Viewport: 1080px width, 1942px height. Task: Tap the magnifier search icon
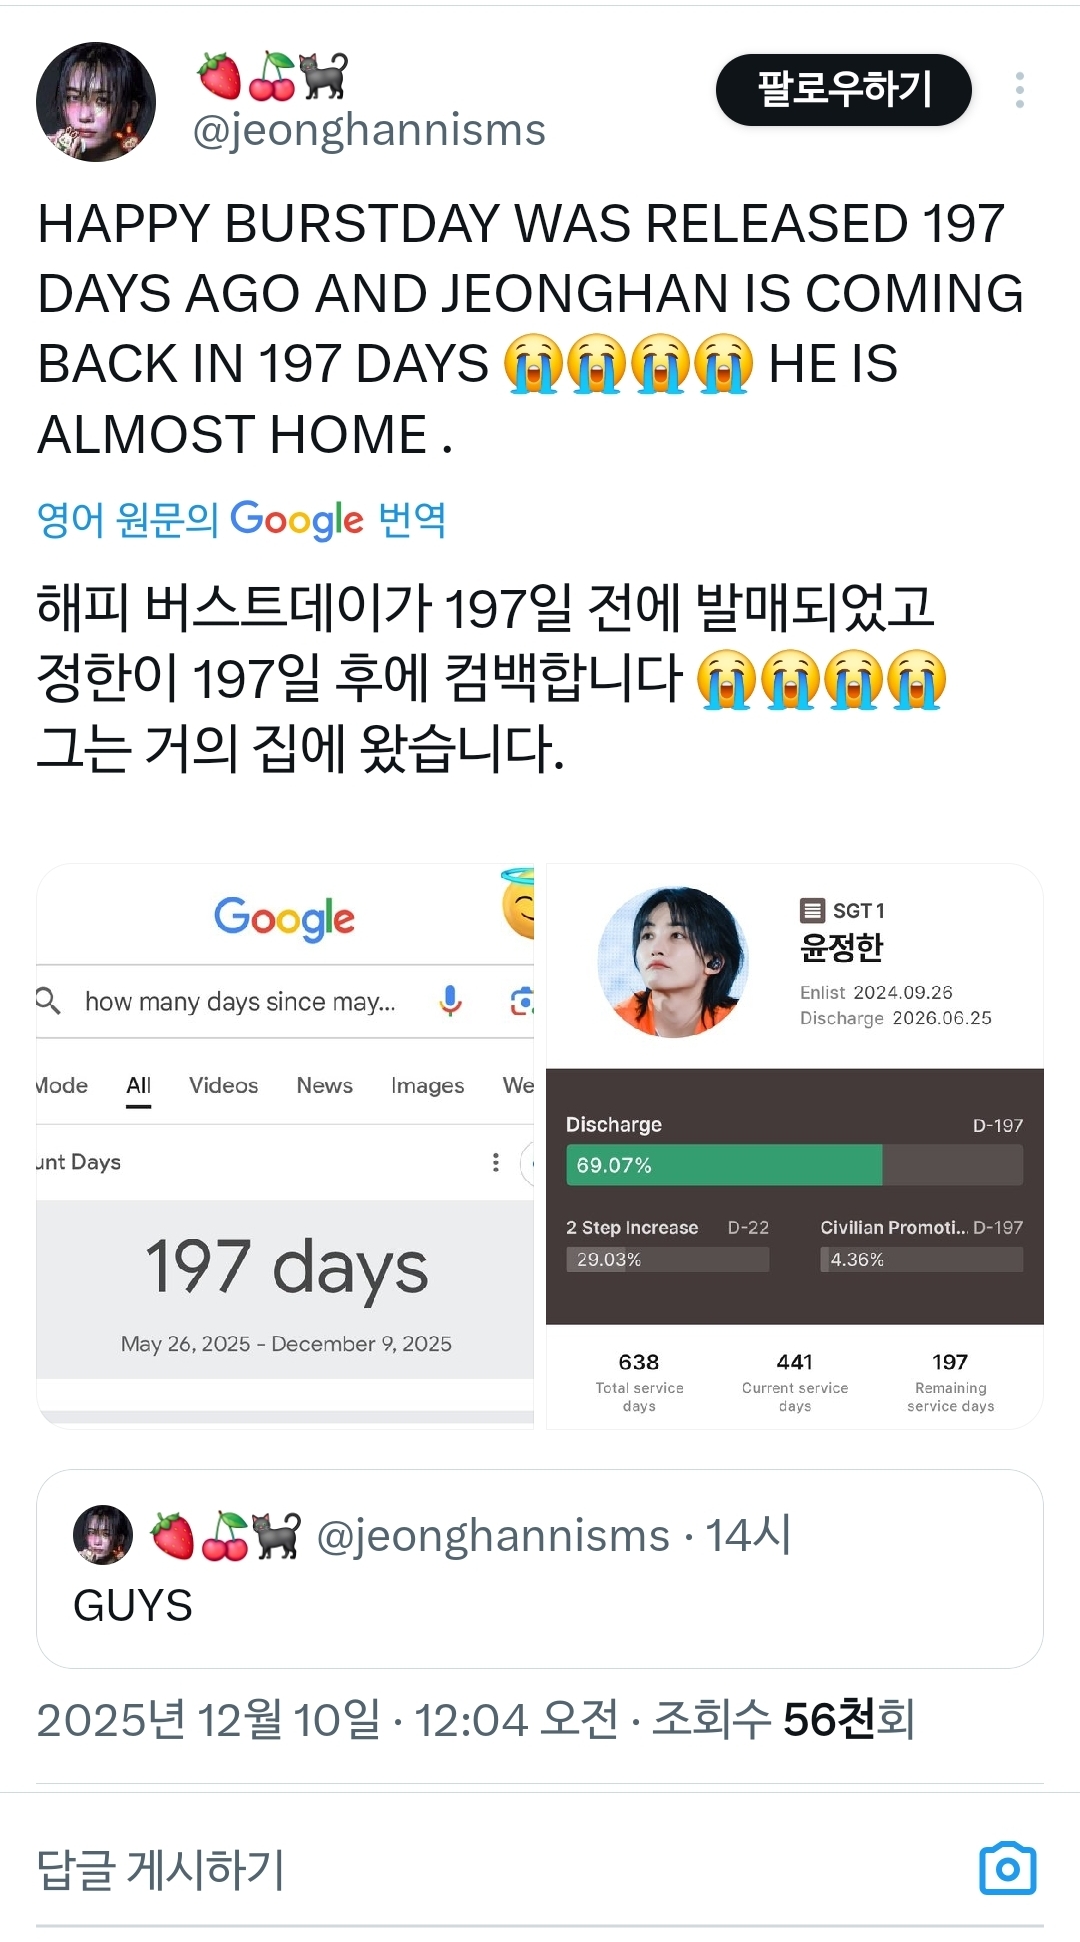point(48,1000)
